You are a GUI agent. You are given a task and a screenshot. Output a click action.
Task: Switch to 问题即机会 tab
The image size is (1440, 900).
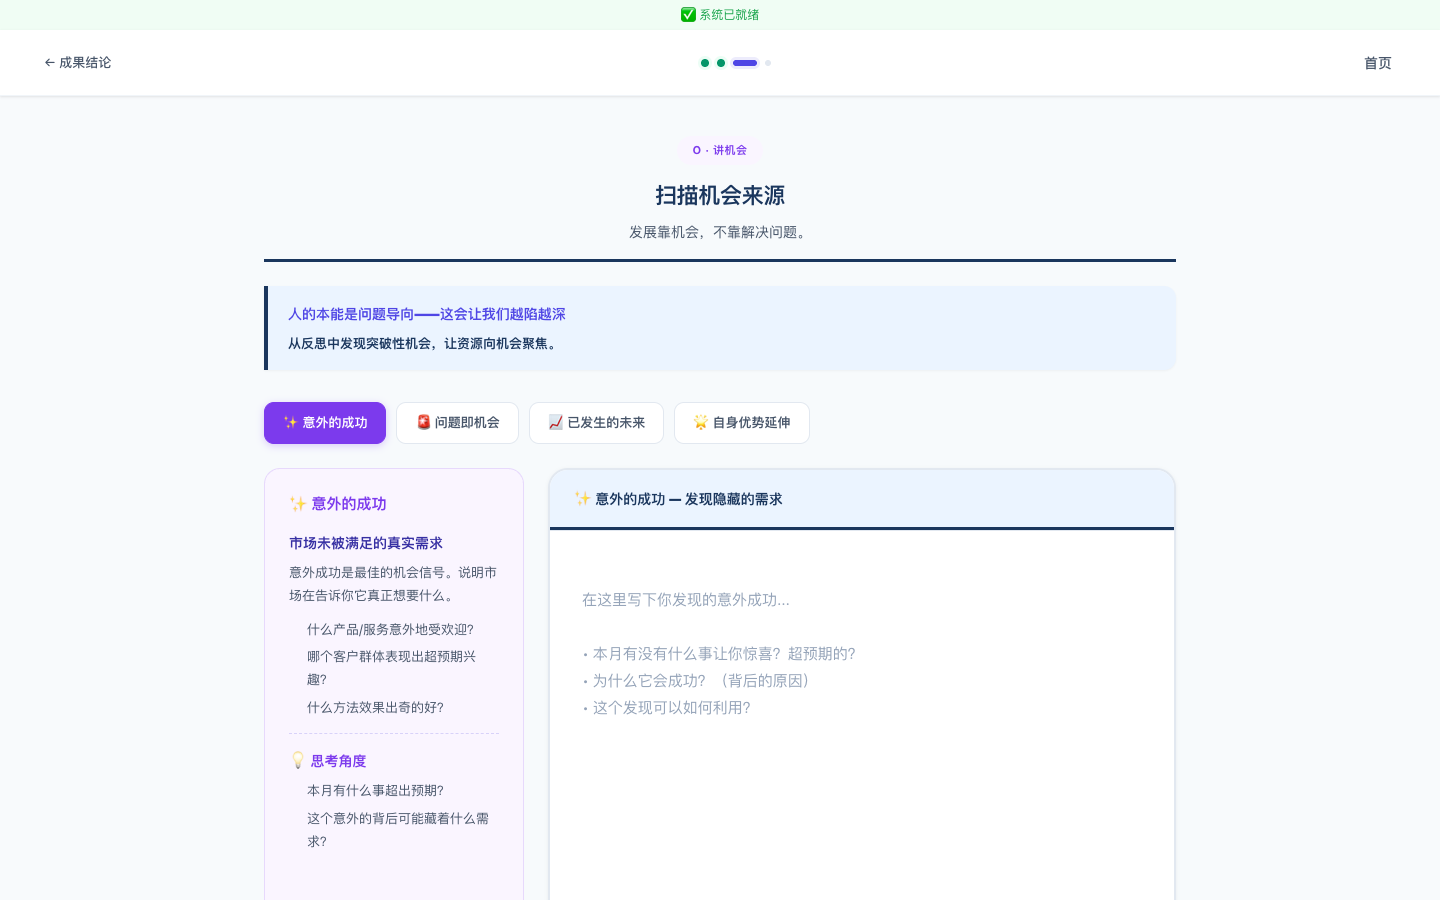457,423
